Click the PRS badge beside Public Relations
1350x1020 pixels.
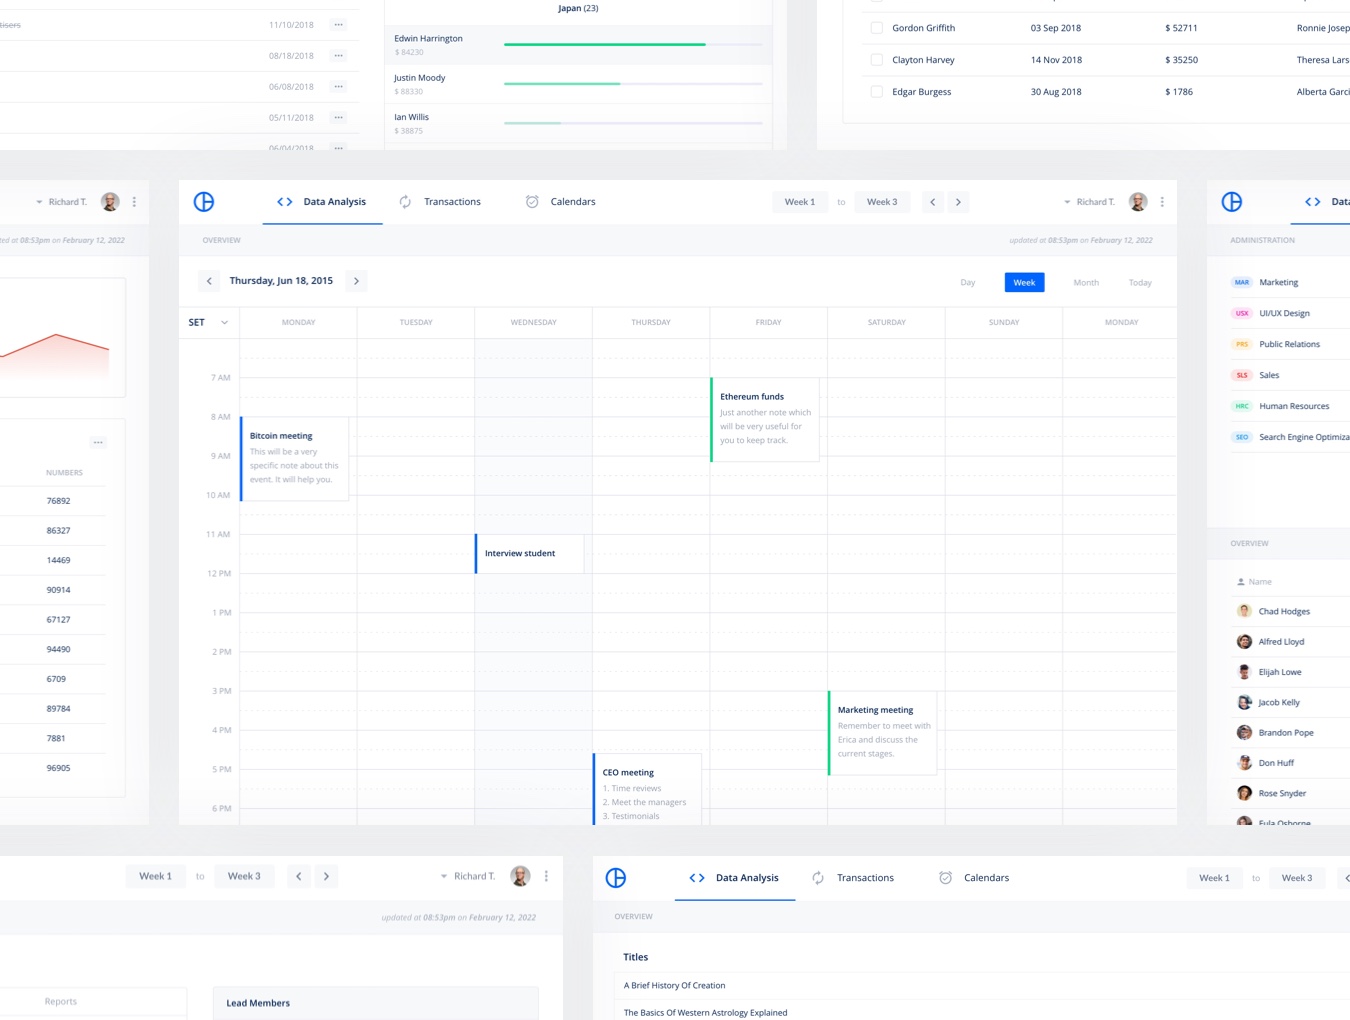(1242, 345)
